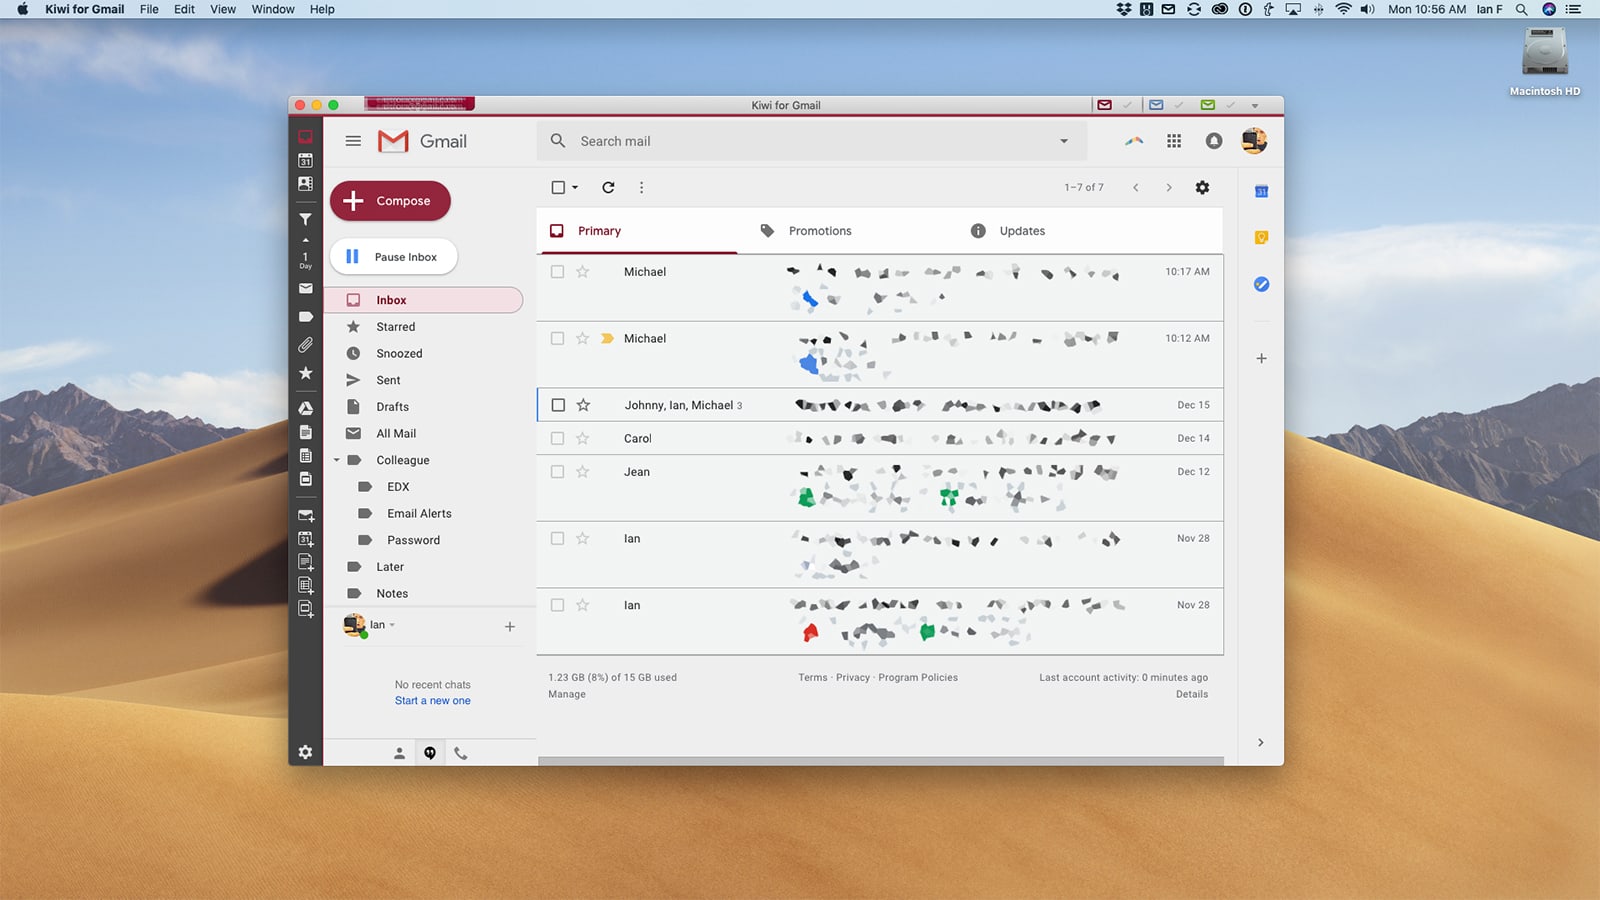Open Kiwi settings gear in sidebar
This screenshot has width=1600, height=900.
coord(305,752)
